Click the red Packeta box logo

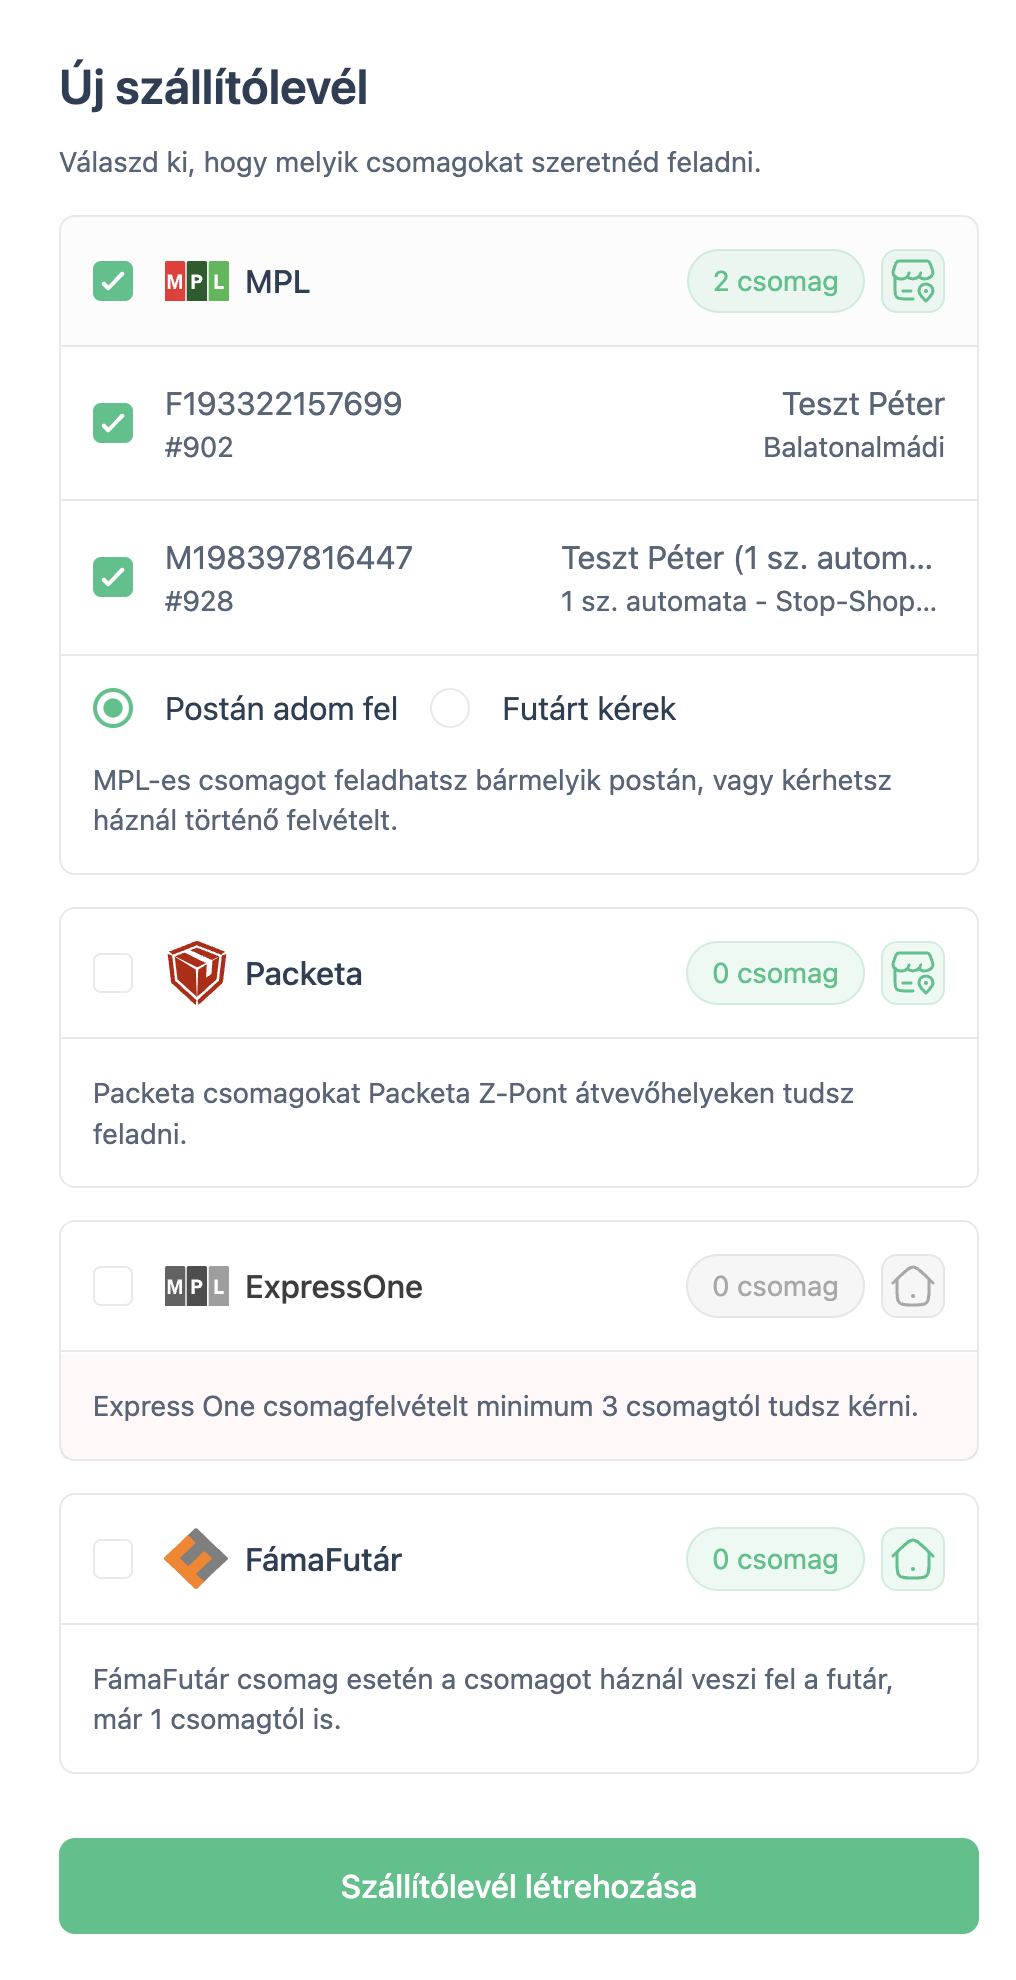point(196,973)
